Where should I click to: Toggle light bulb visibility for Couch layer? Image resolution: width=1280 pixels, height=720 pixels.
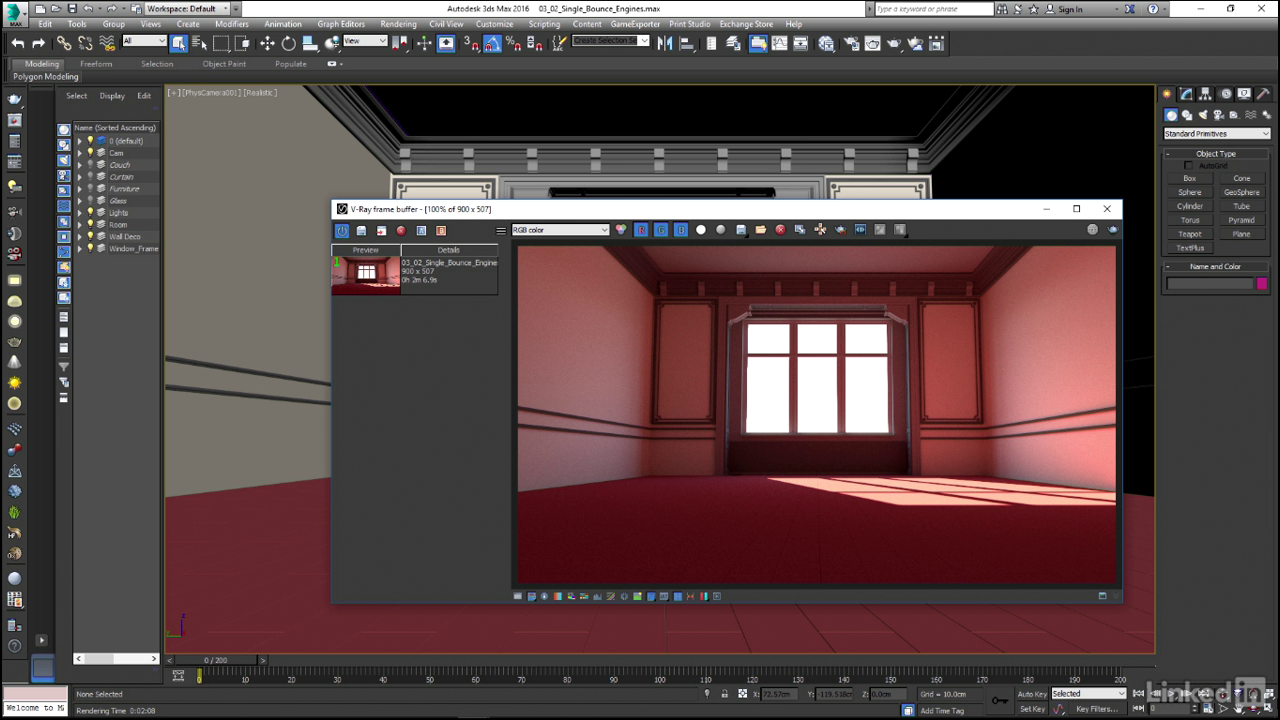(90, 165)
